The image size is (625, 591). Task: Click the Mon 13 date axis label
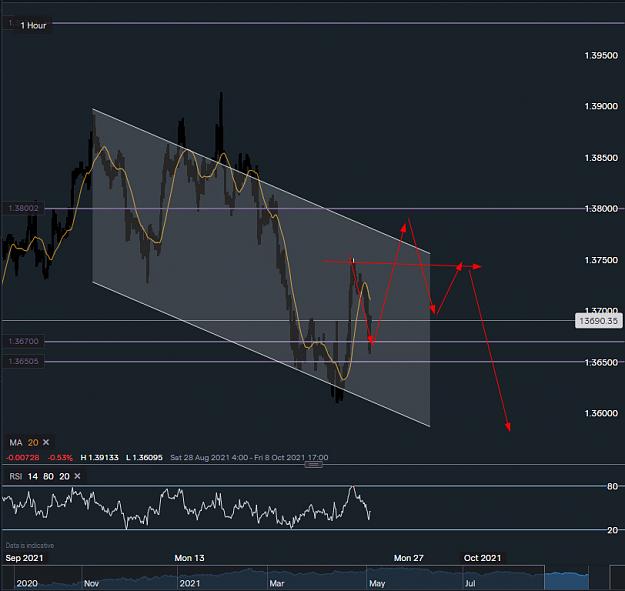click(189, 558)
